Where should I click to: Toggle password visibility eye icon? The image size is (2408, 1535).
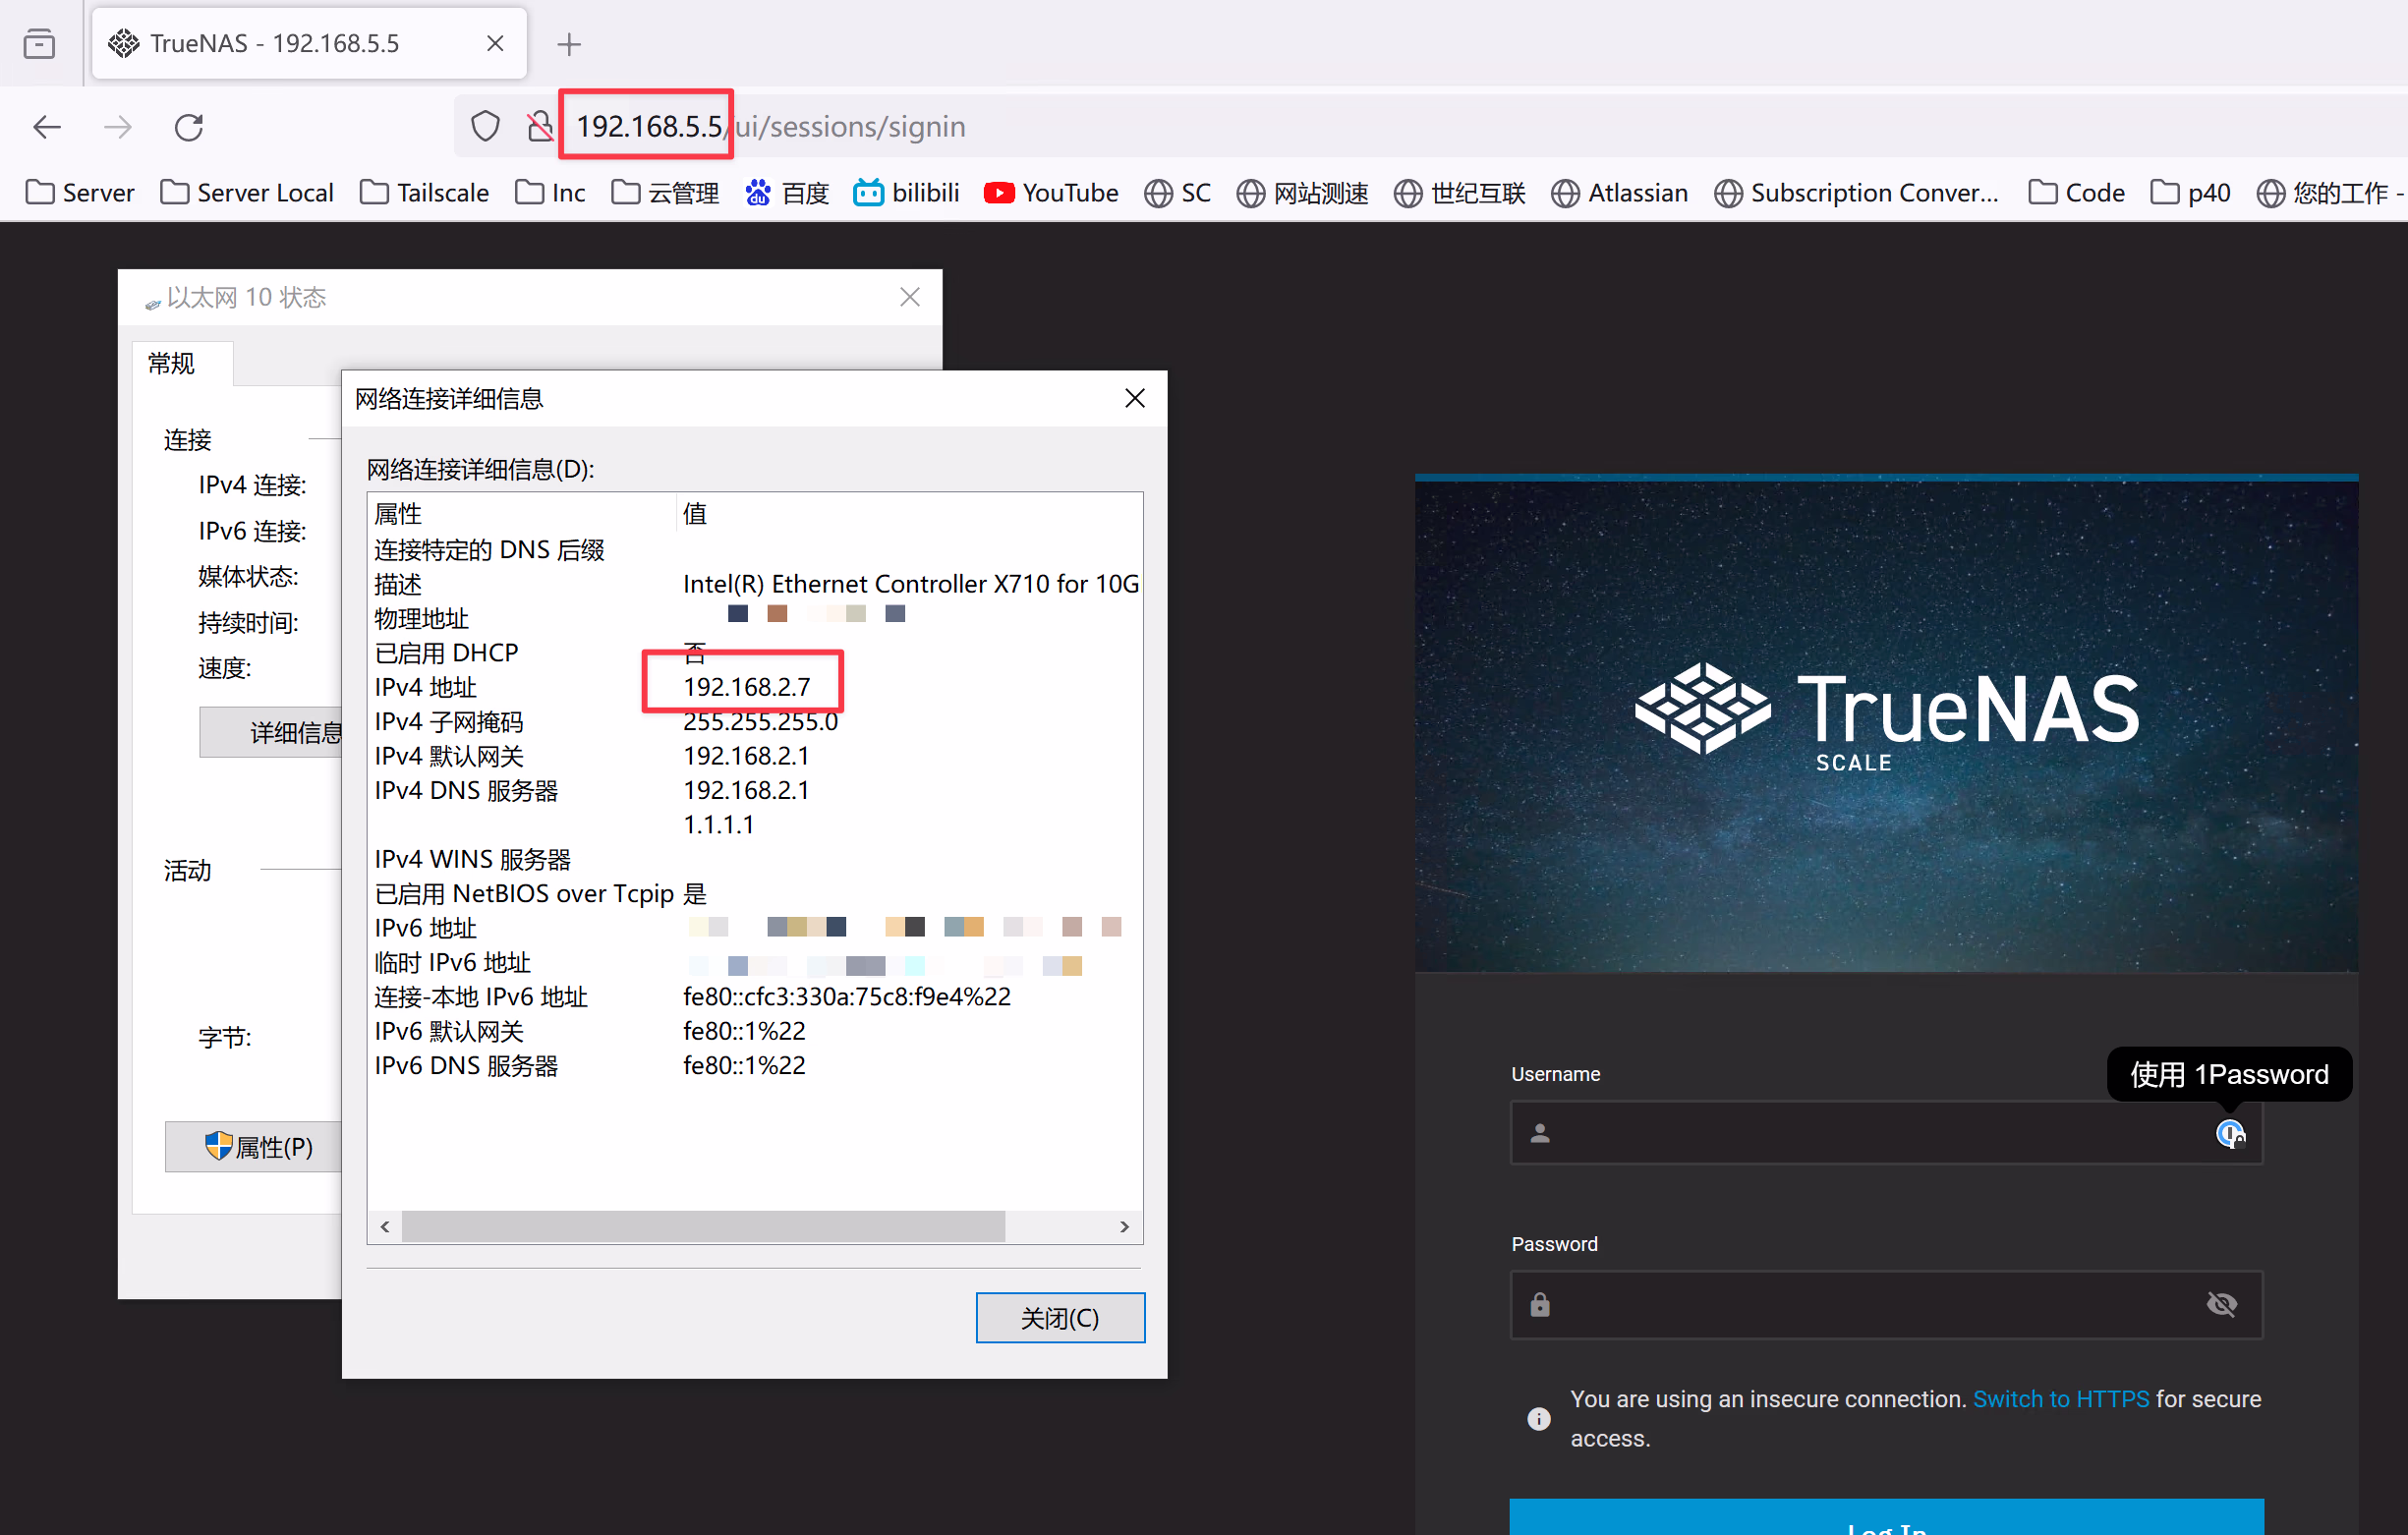click(2221, 1304)
